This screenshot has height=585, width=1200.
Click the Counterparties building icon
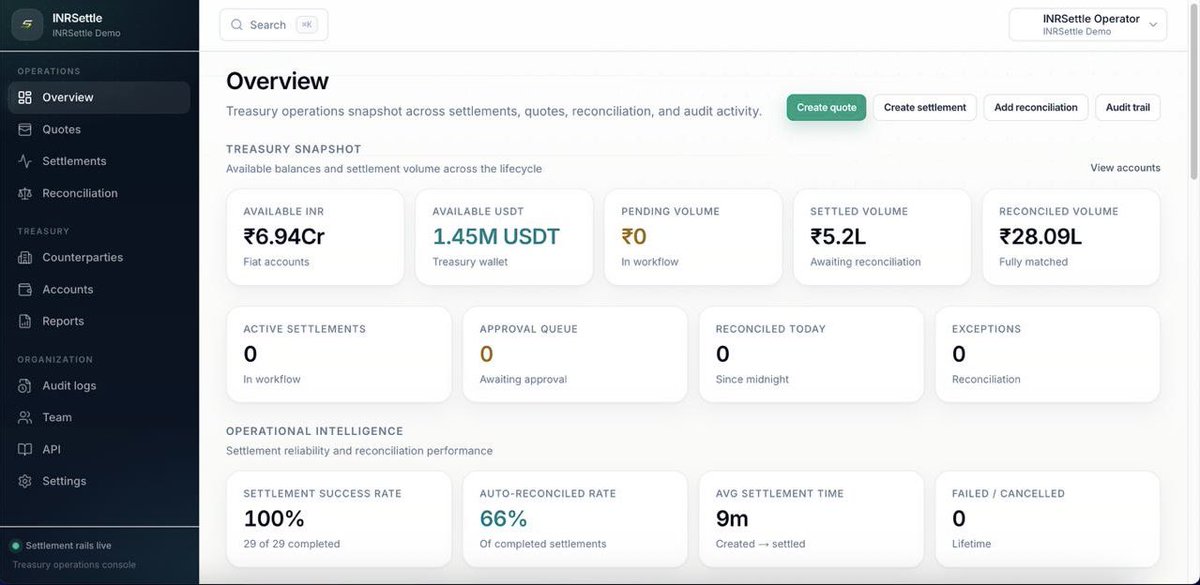25,257
